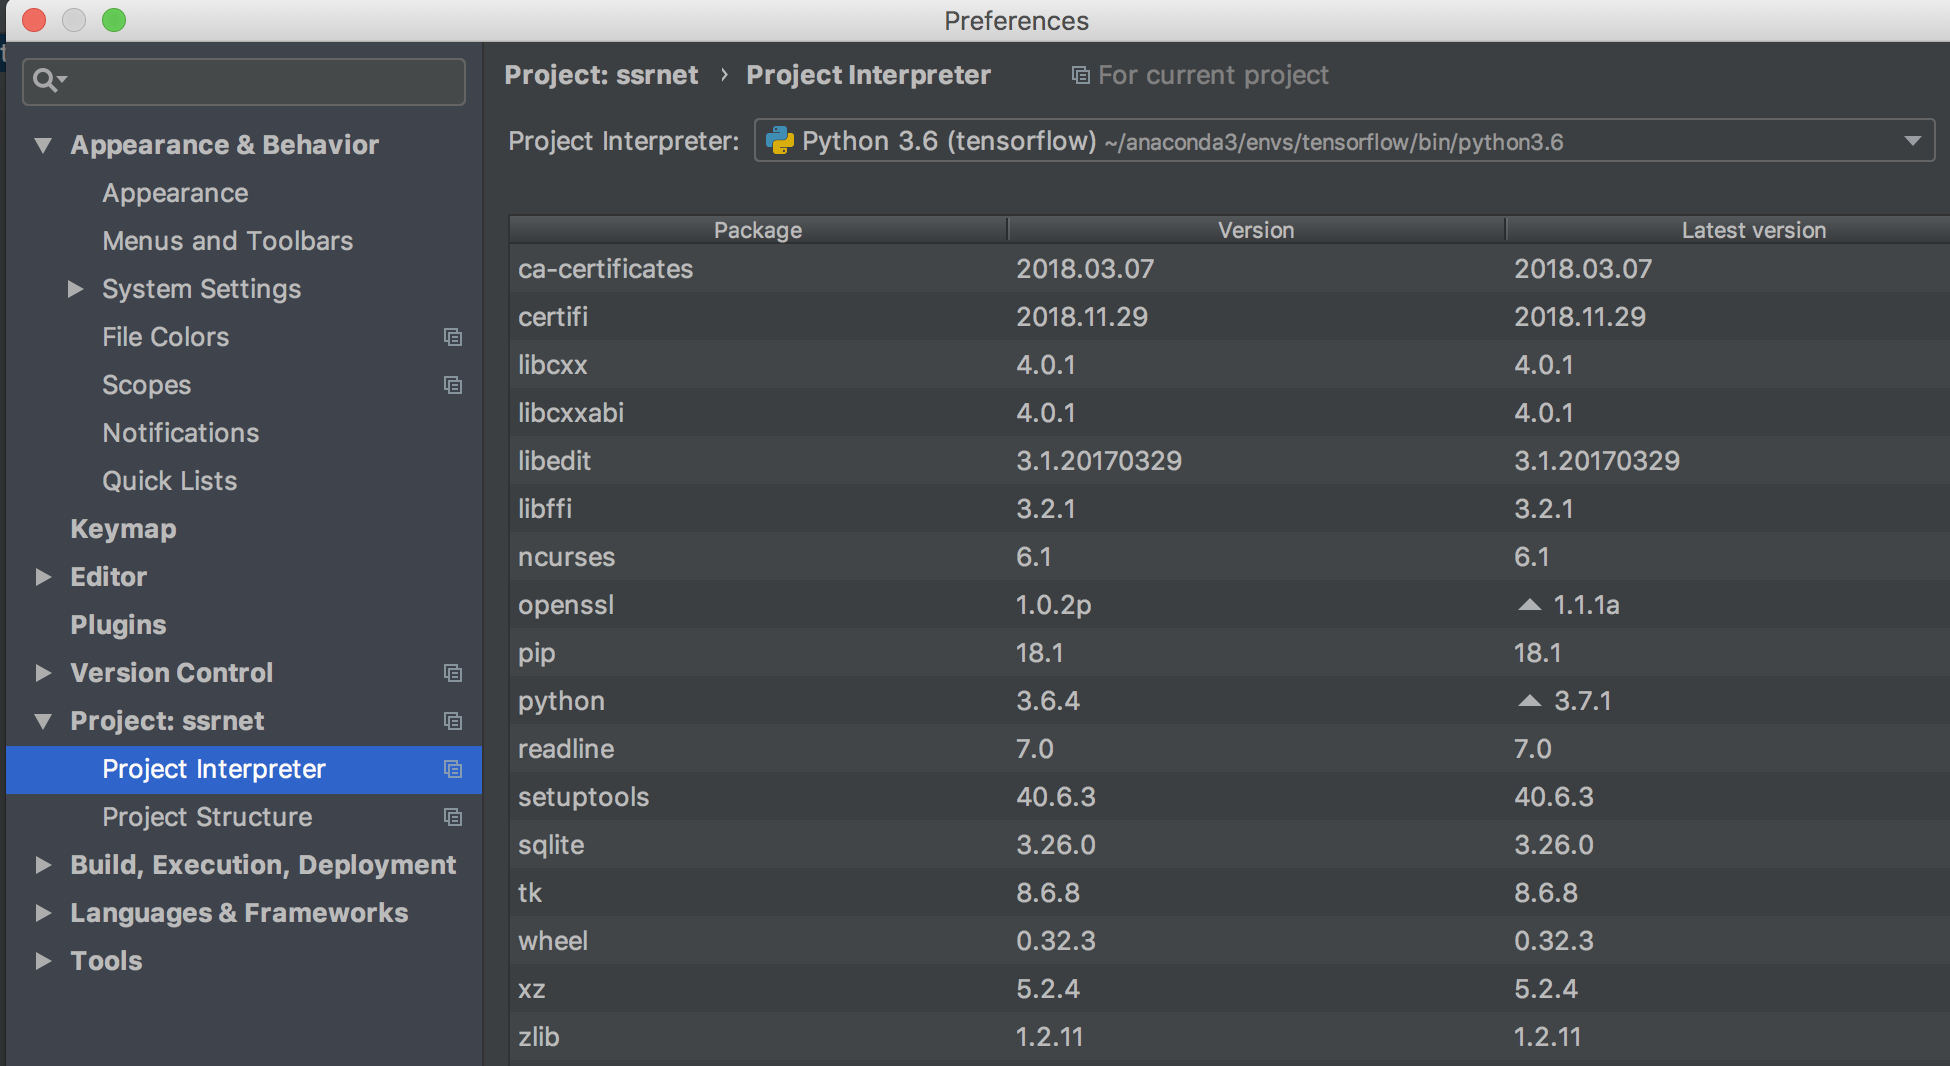The width and height of the screenshot is (1950, 1066).
Task: Expand the Editor section
Action: [43, 577]
